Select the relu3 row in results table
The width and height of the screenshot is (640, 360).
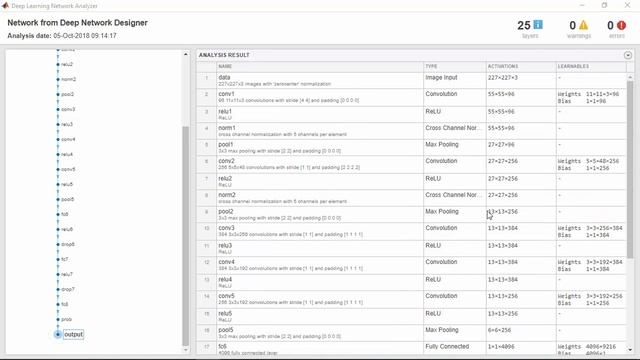411,249
